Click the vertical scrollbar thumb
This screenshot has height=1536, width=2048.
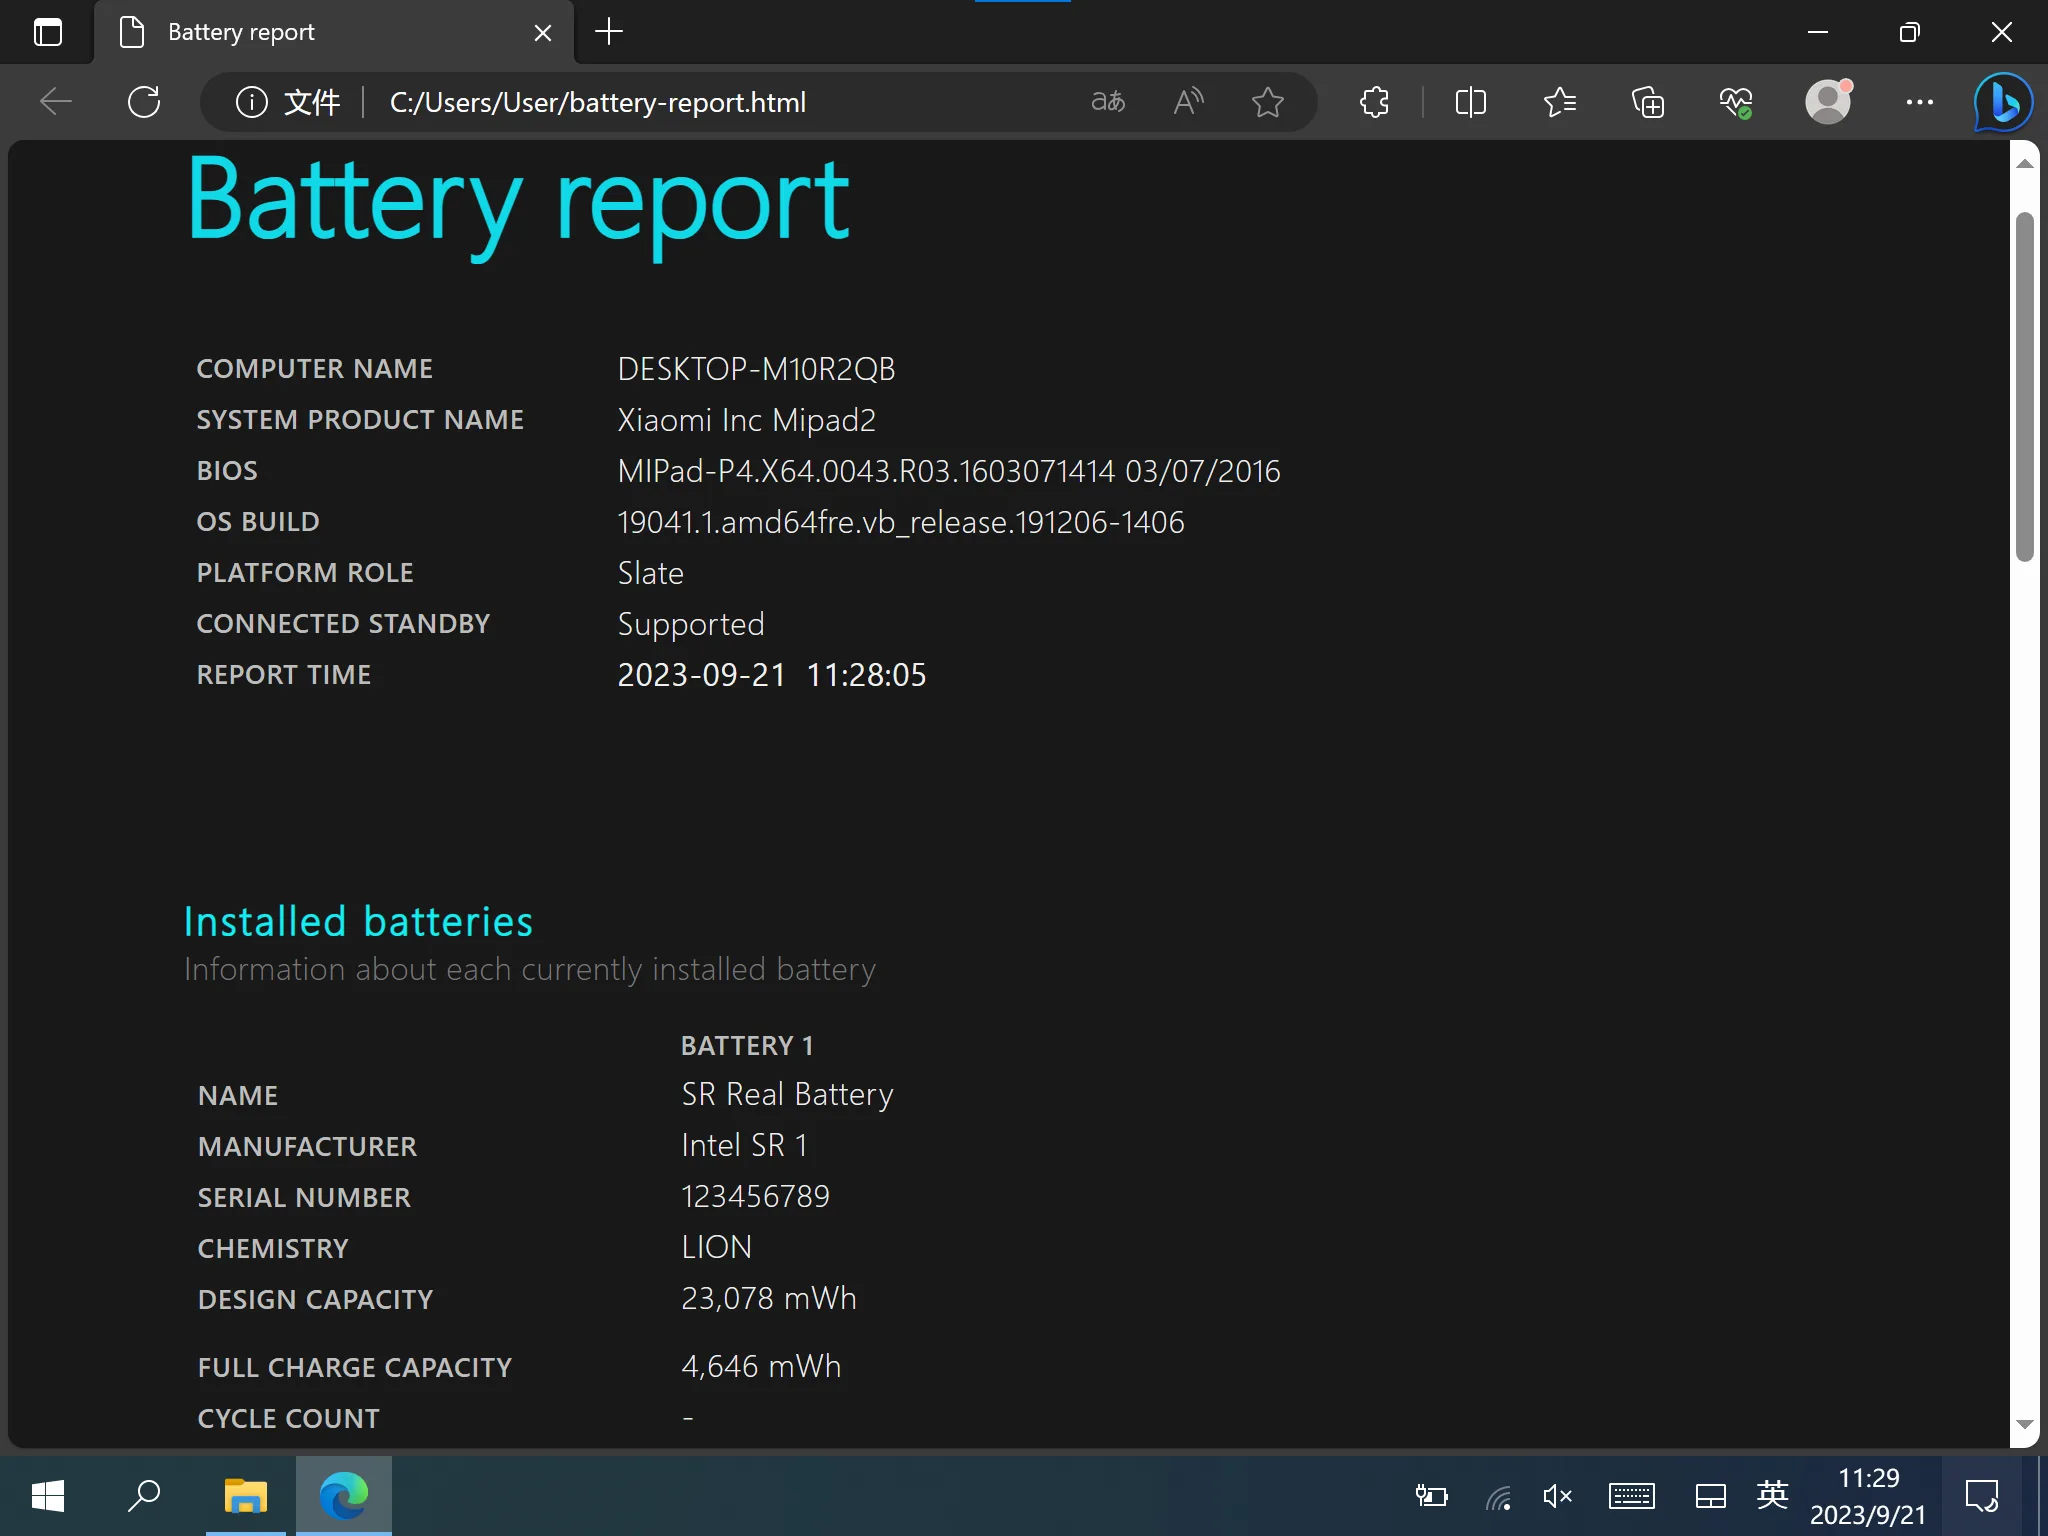(2025, 387)
